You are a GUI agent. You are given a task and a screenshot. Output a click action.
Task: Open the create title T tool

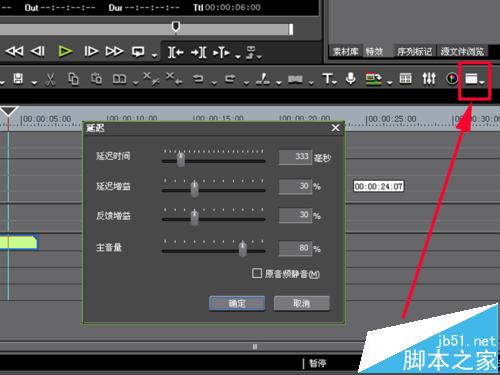pos(330,79)
